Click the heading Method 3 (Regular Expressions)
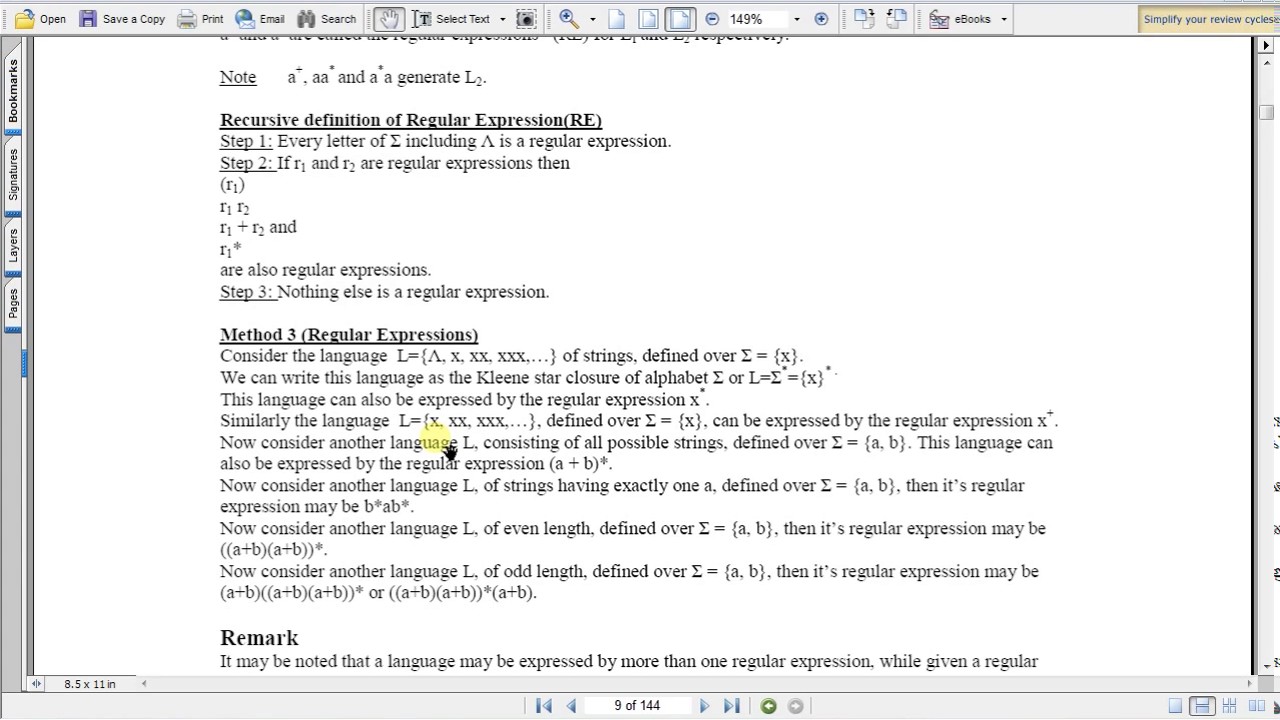Screen dimensions: 1280x720 pyautogui.click(x=349, y=335)
